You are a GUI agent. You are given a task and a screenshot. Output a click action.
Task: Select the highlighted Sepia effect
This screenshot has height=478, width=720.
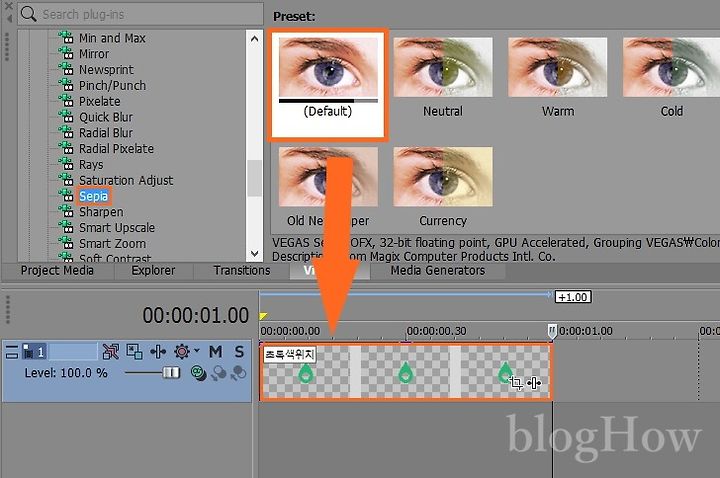click(x=93, y=196)
